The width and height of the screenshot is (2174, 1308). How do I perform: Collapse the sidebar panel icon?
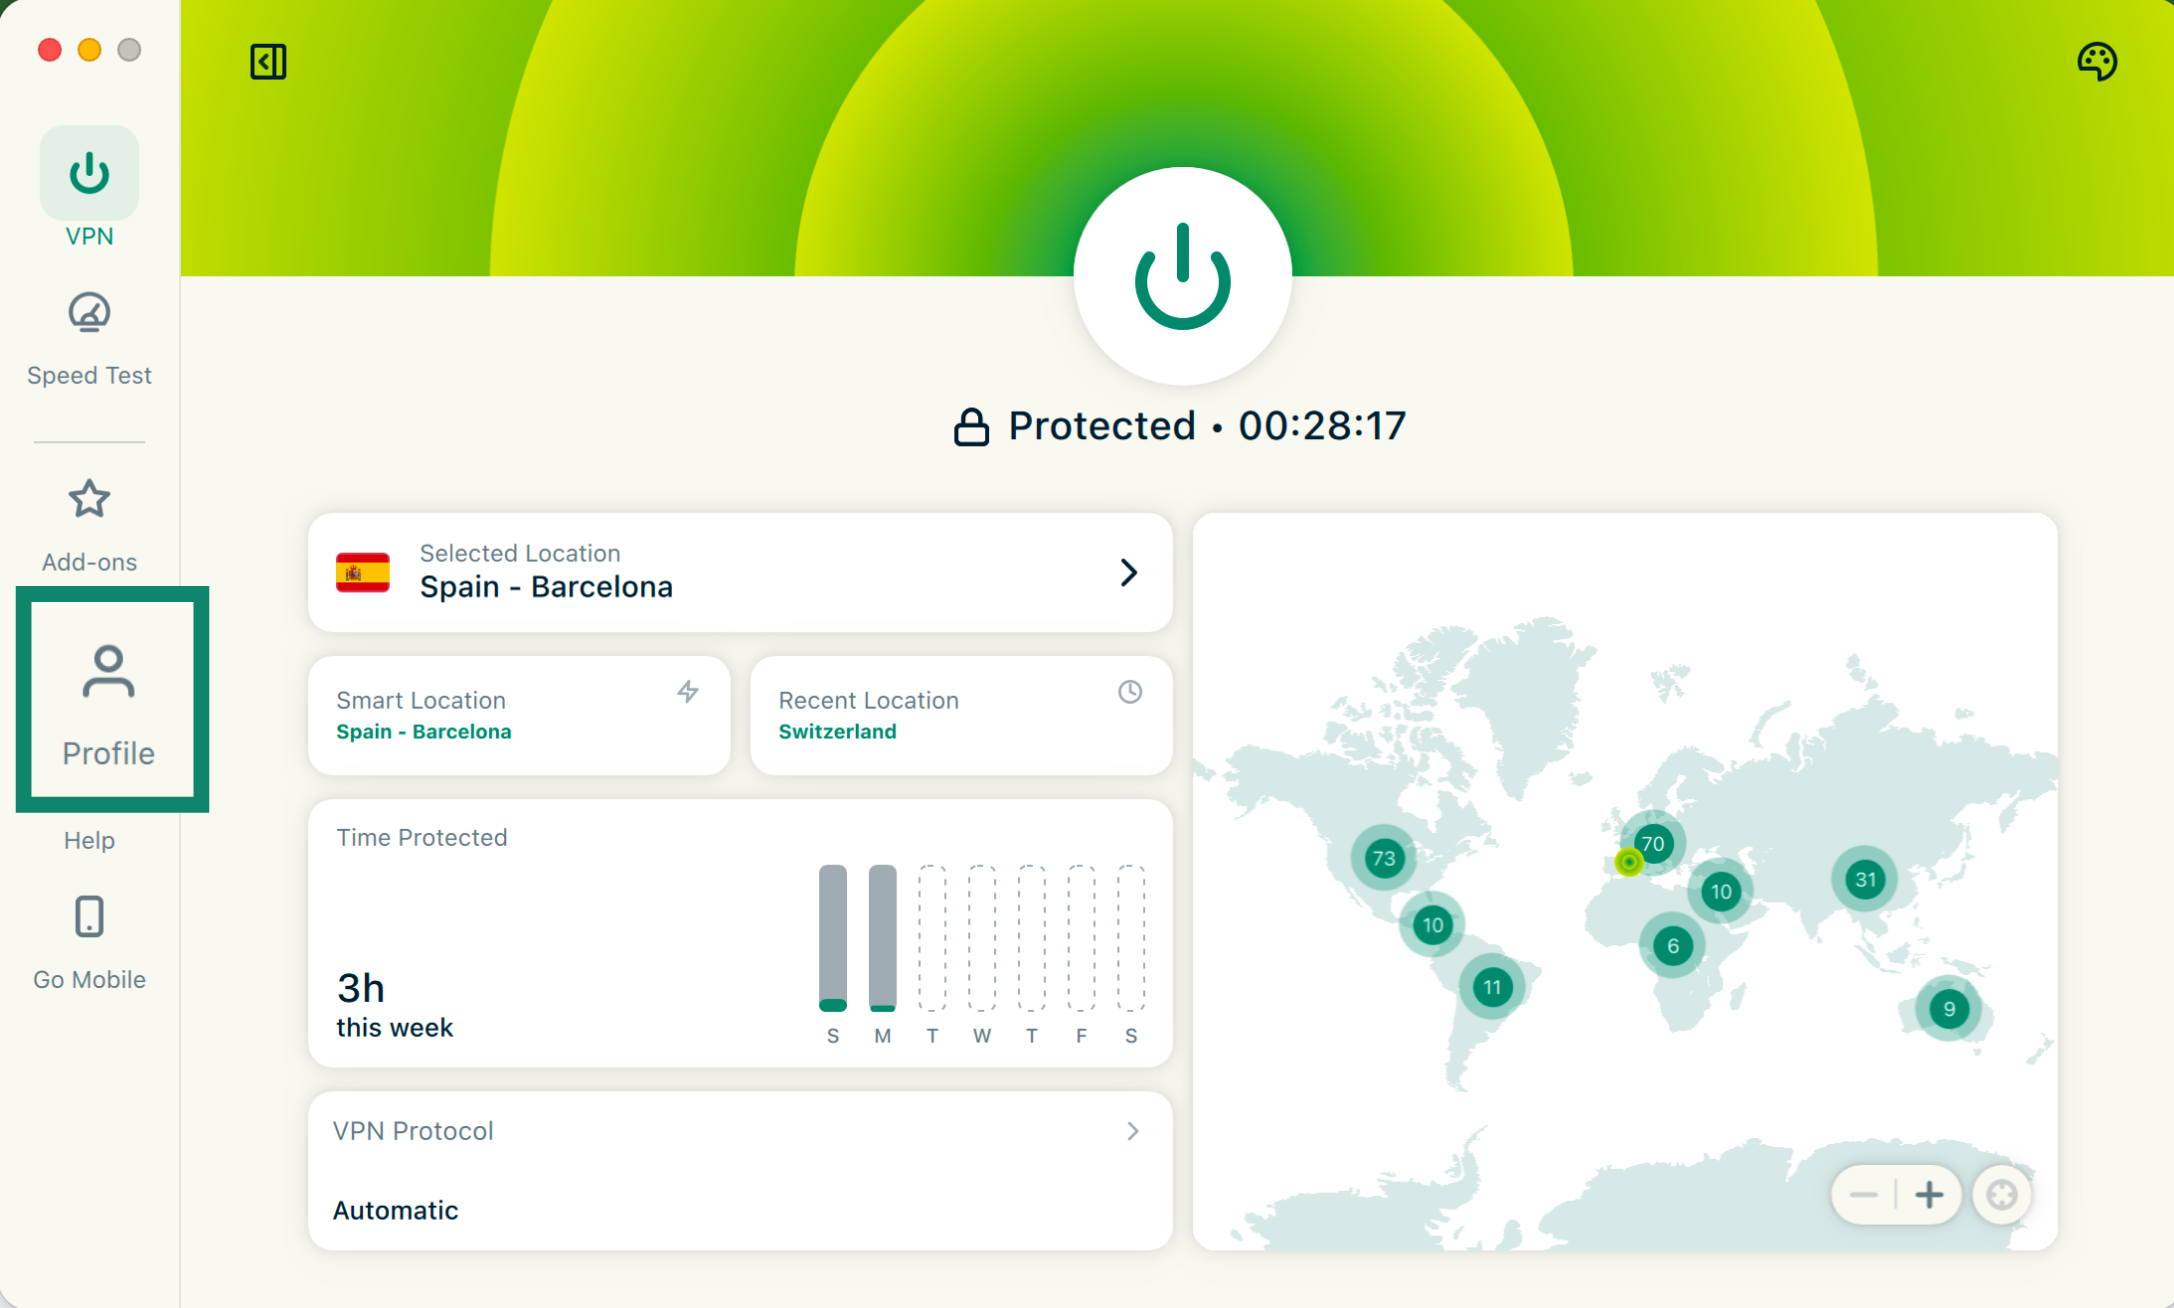click(x=268, y=62)
